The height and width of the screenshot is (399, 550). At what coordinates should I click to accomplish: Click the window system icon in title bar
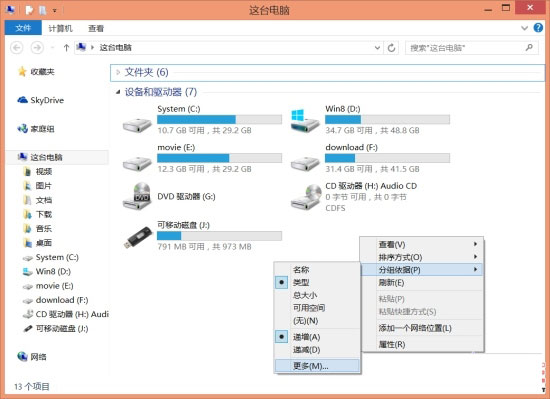(10, 10)
